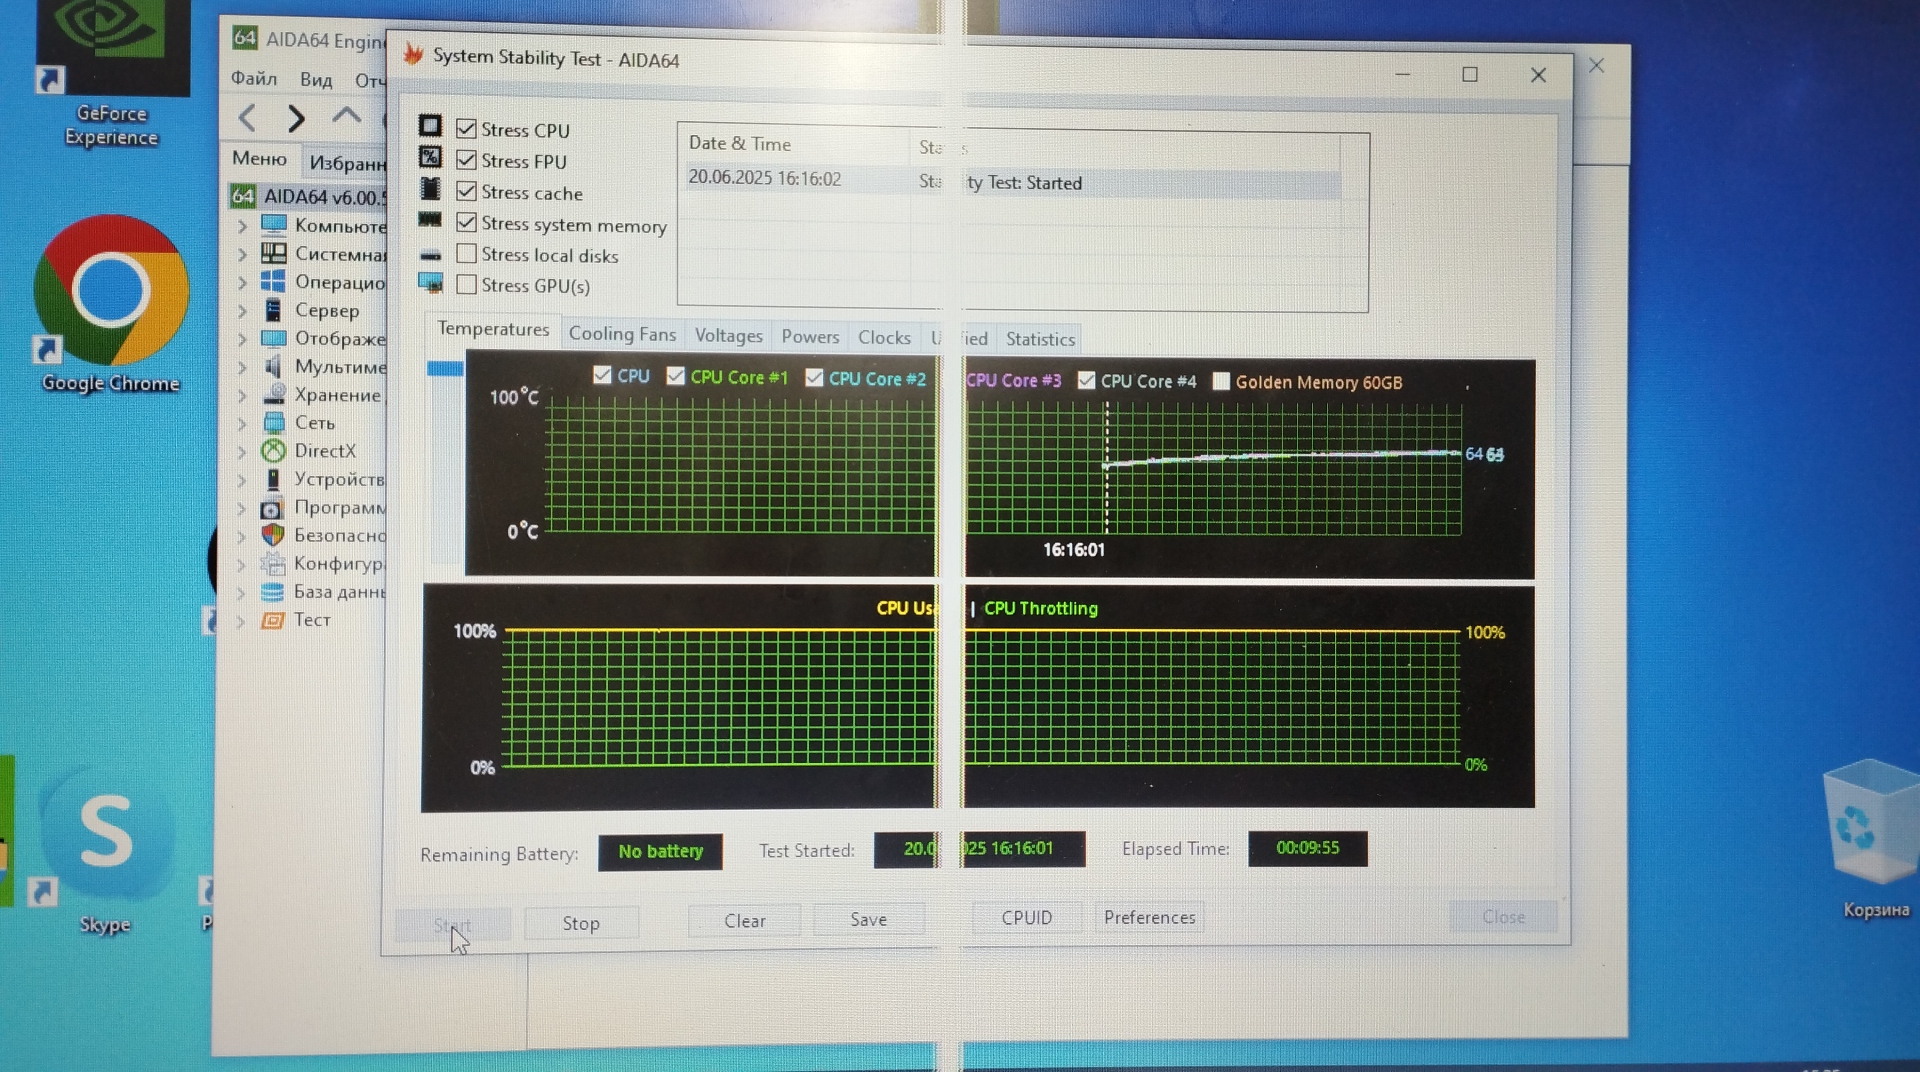This screenshot has width=1920, height=1072.
Task: Click the up-level arrow in AIDA64 toolbar
Action: (346, 116)
